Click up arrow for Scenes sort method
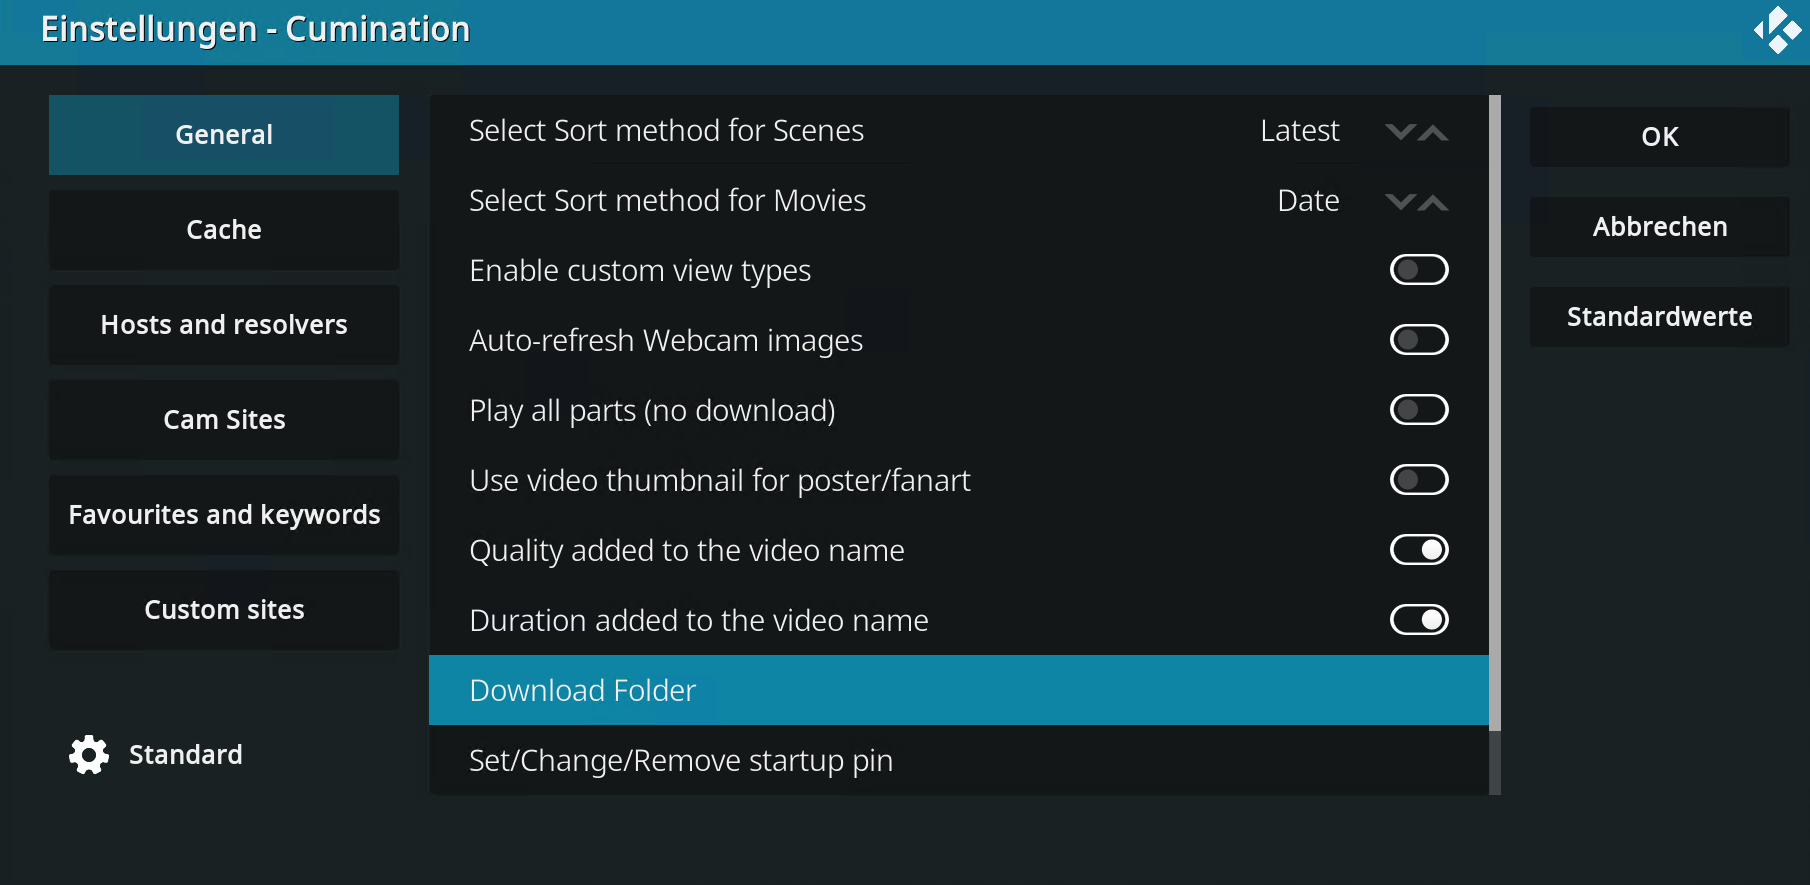The width and height of the screenshot is (1810, 885). pos(1434,132)
